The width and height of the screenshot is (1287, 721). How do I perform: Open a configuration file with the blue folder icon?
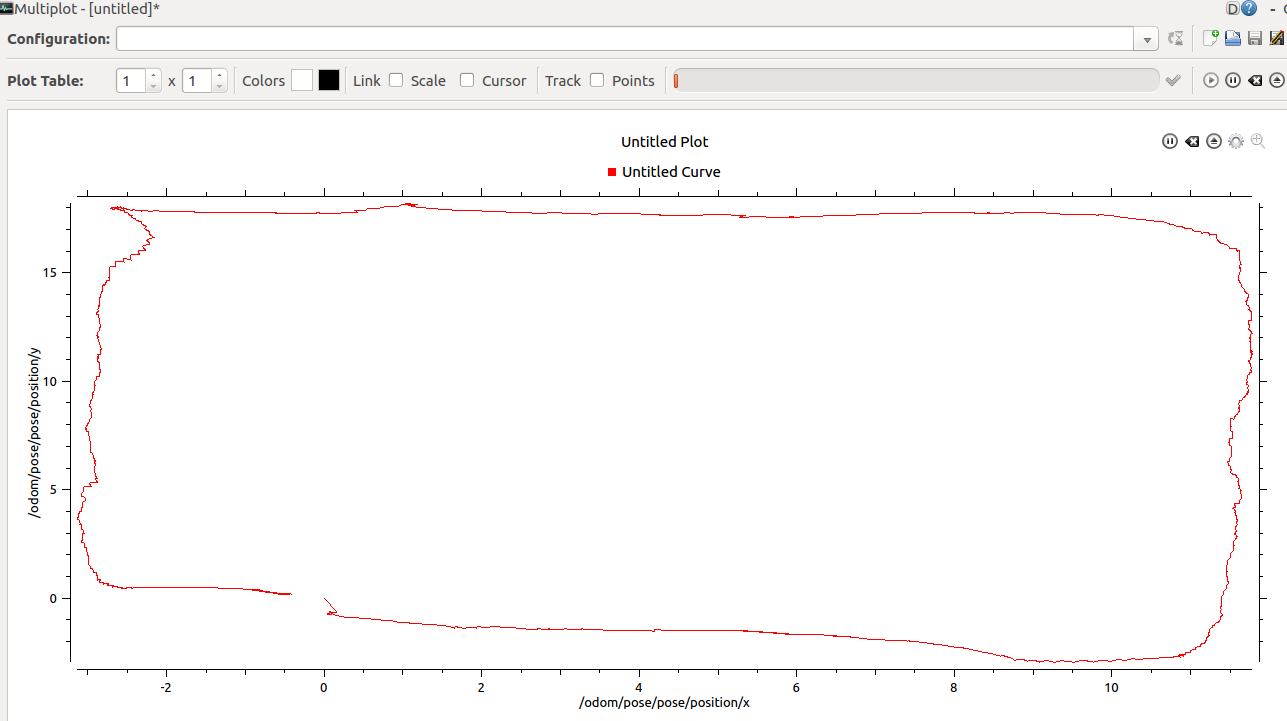(x=1233, y=38)
